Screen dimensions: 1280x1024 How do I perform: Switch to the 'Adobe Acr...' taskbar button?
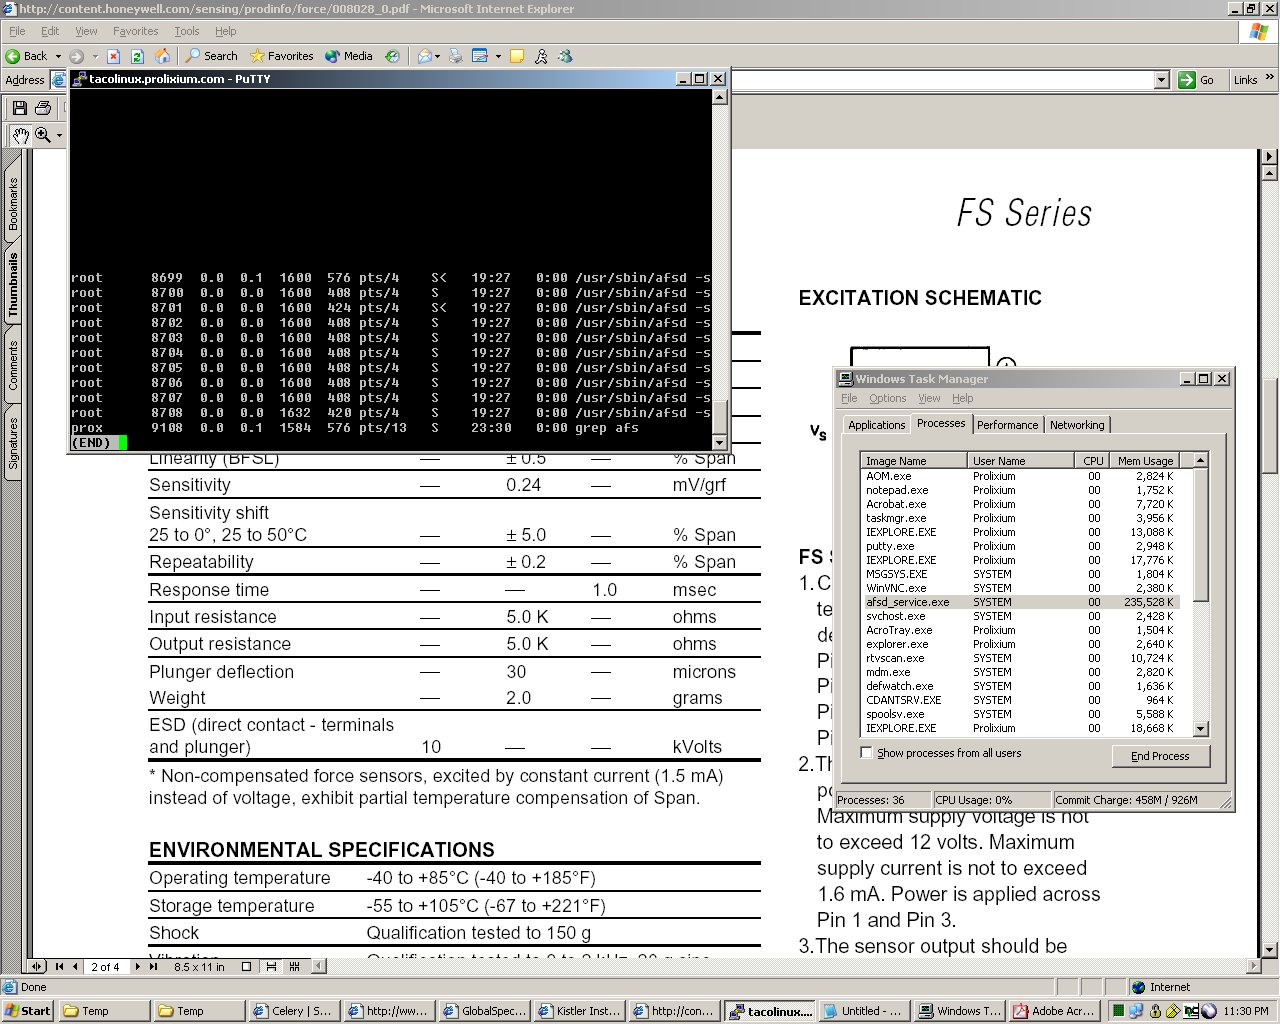[x=1053, y=1011]
